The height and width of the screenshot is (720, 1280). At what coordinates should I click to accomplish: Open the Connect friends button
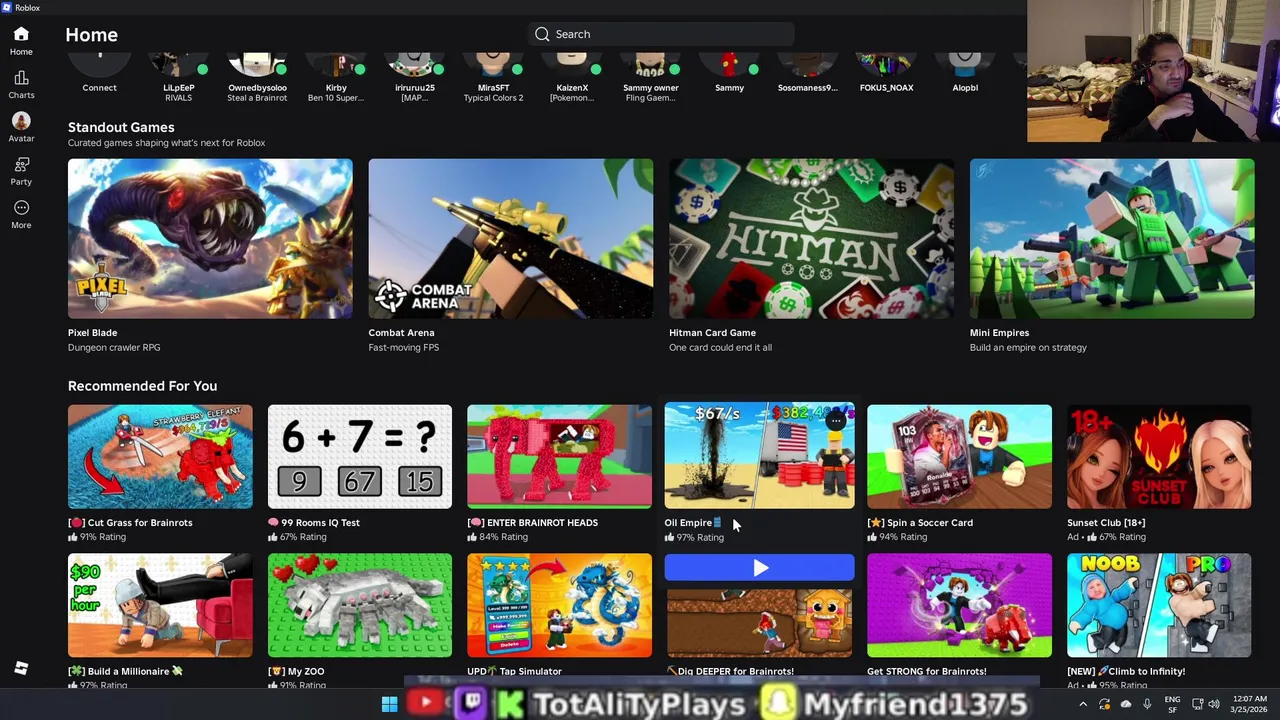[99, 73]
